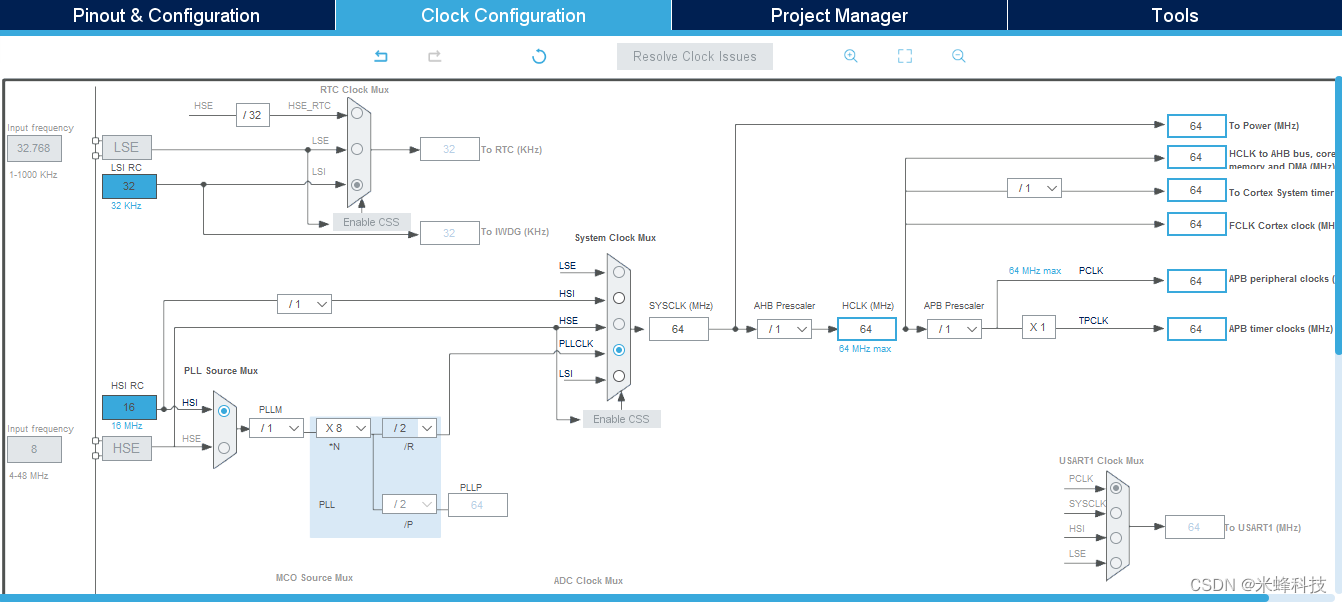Select SYSCLK in USART1 Clock Mux
Viewport: 1342px width, 603px height.
[1116, 513]
